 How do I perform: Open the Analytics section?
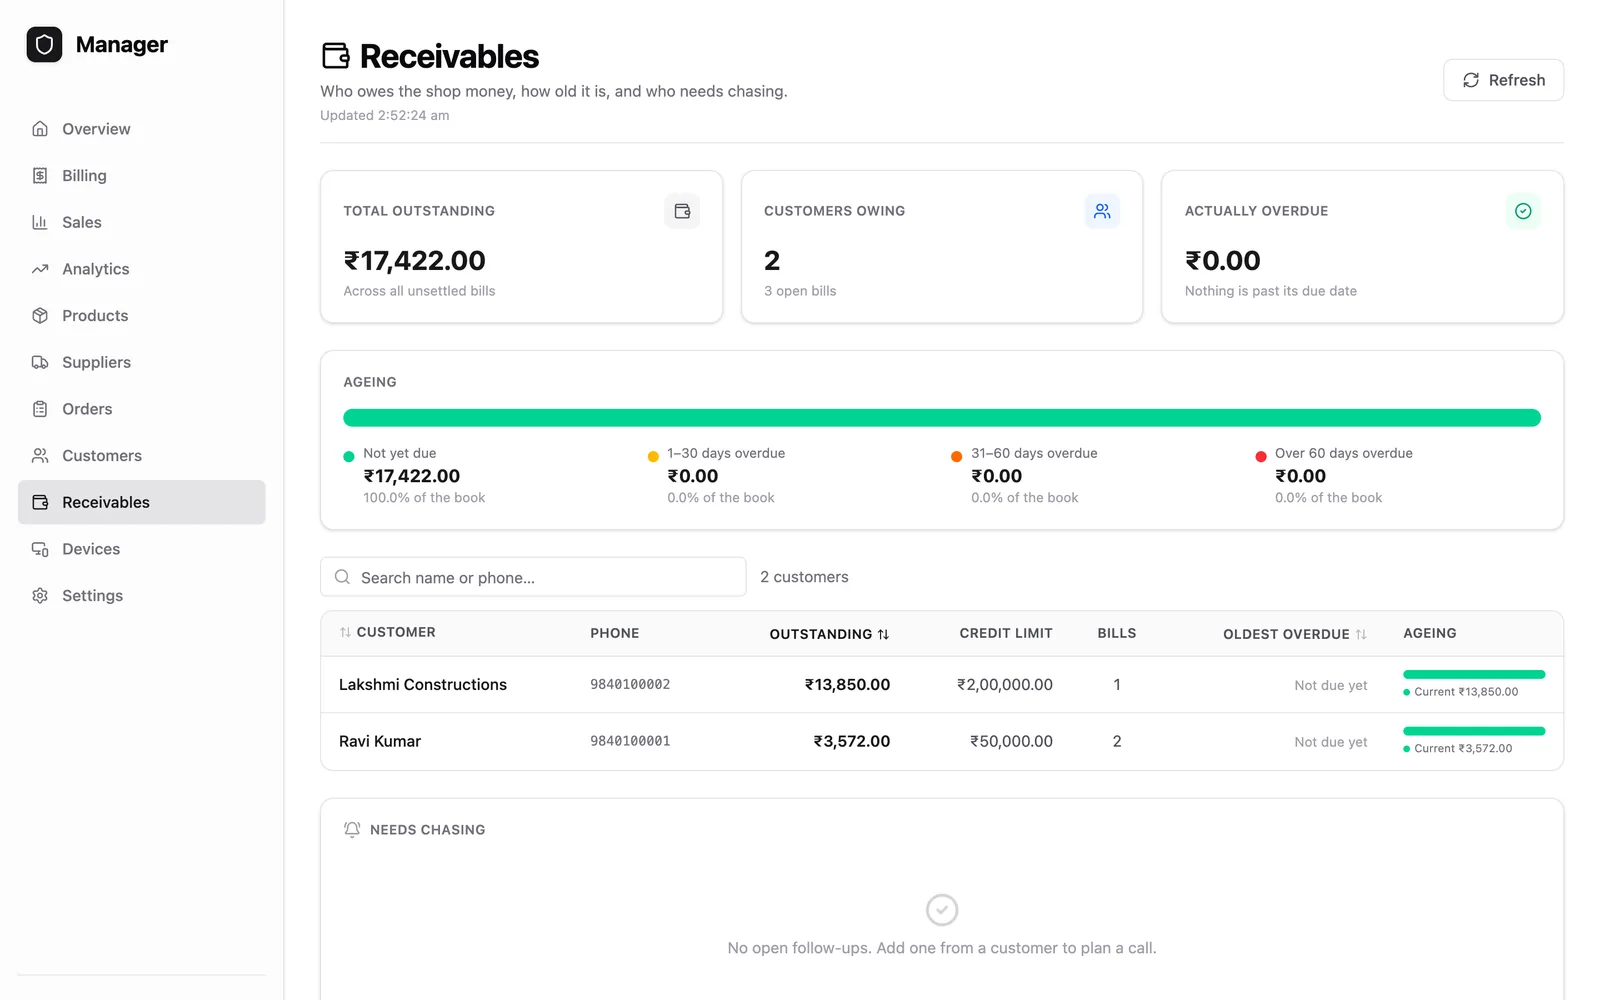(141, 269)
